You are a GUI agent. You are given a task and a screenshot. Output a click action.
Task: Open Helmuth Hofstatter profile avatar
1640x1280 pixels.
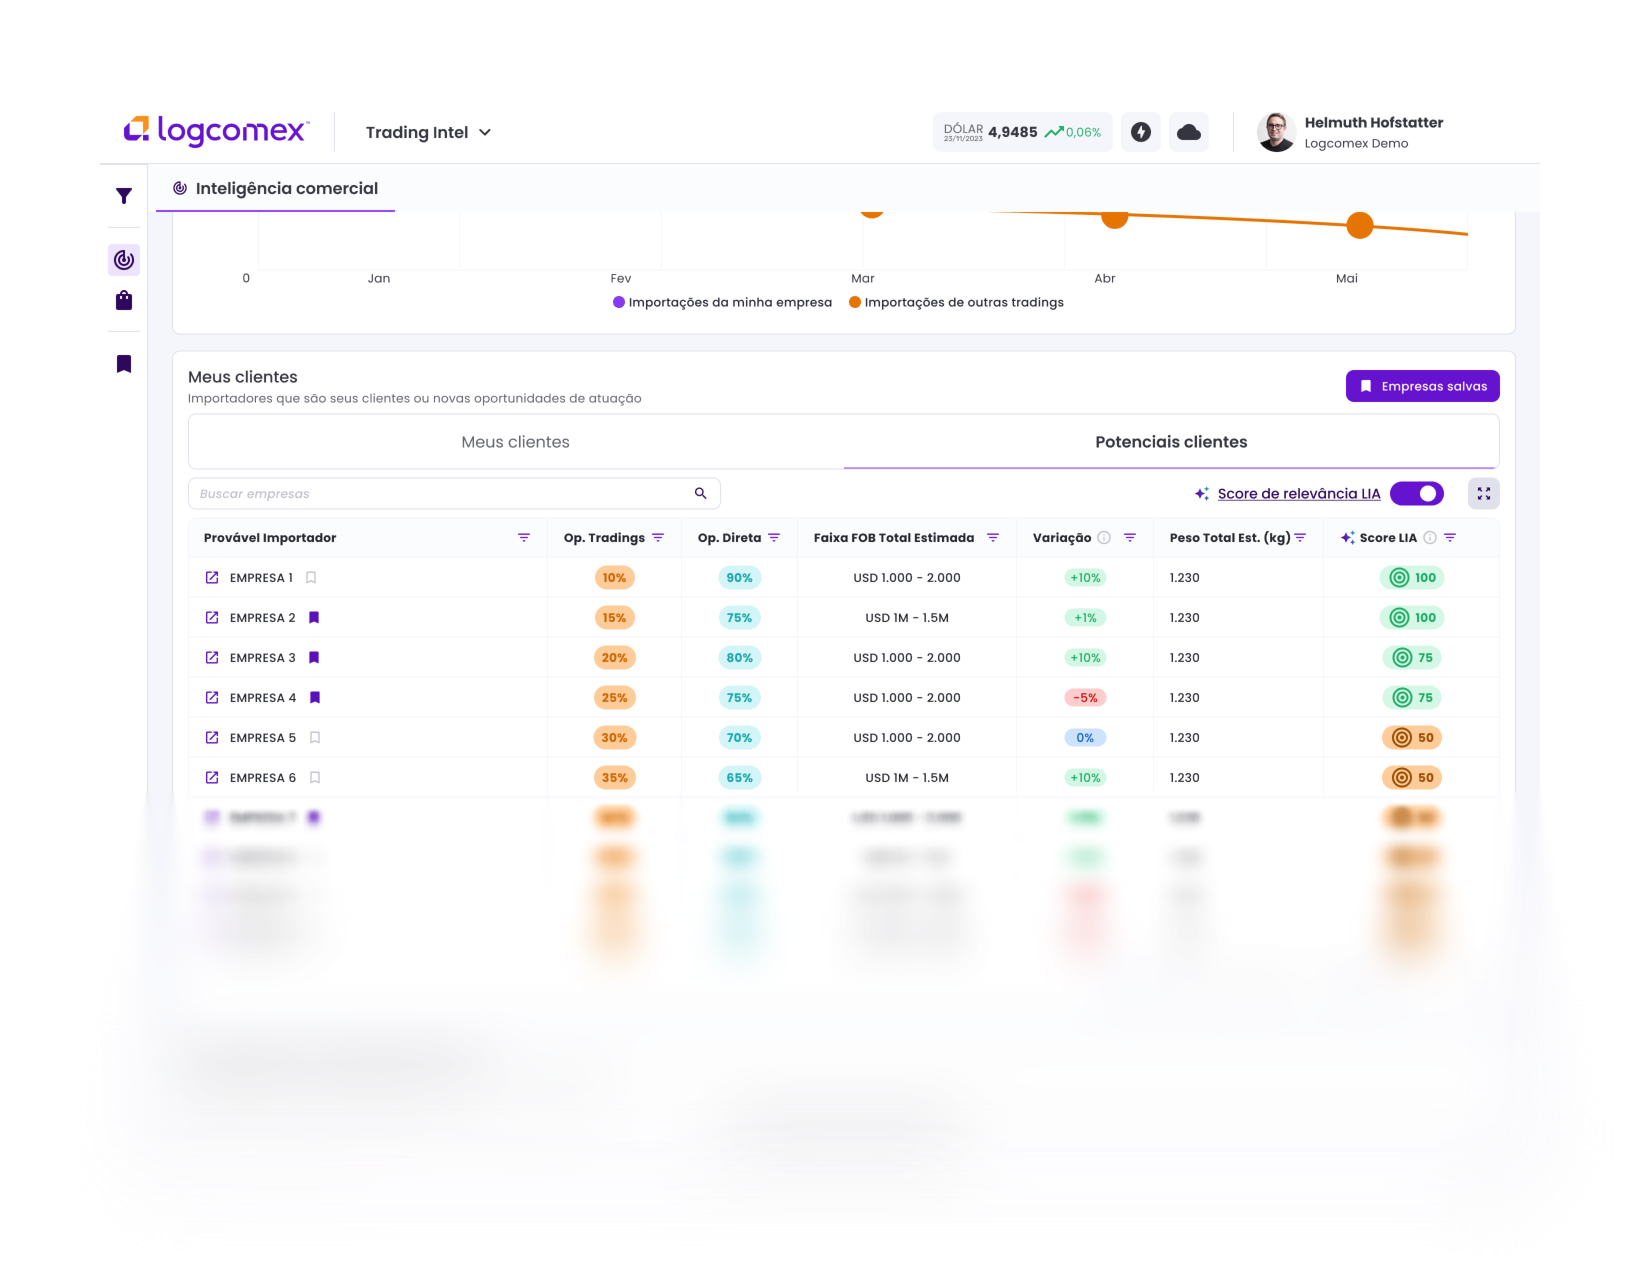pos(1276,132)
